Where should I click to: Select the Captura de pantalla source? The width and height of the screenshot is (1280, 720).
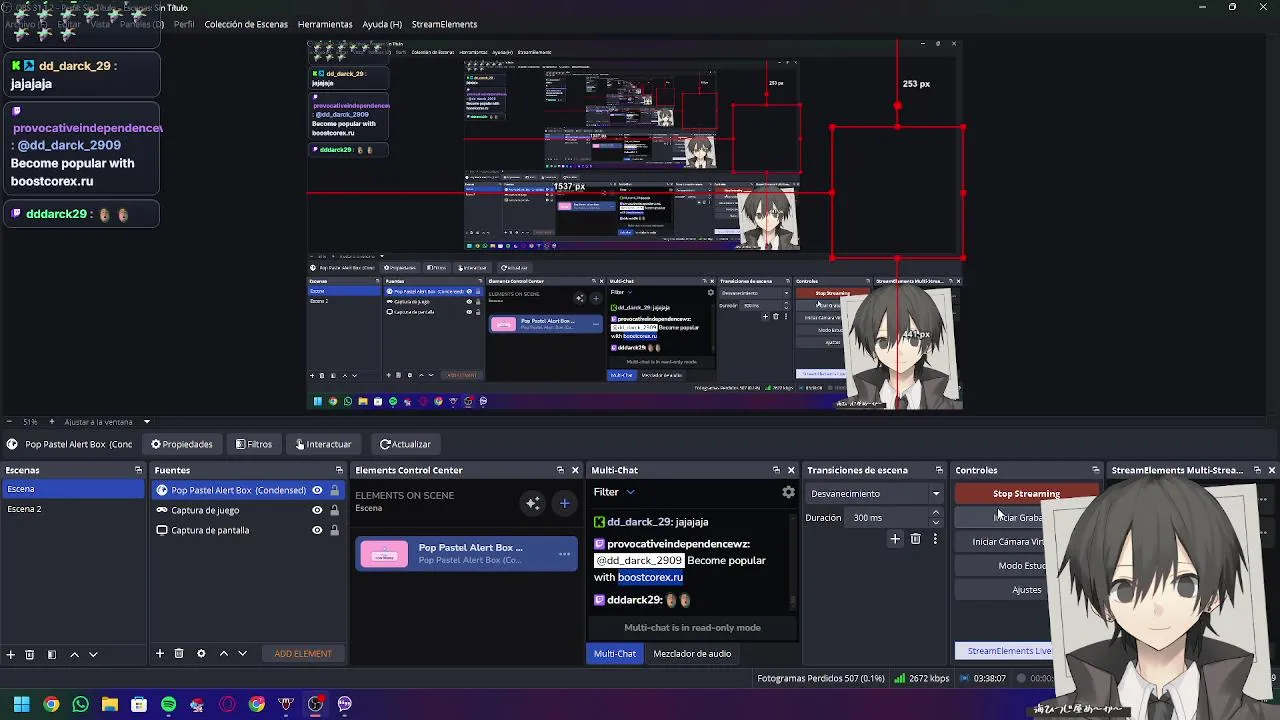pyautogui.click(x=210, y=530)
